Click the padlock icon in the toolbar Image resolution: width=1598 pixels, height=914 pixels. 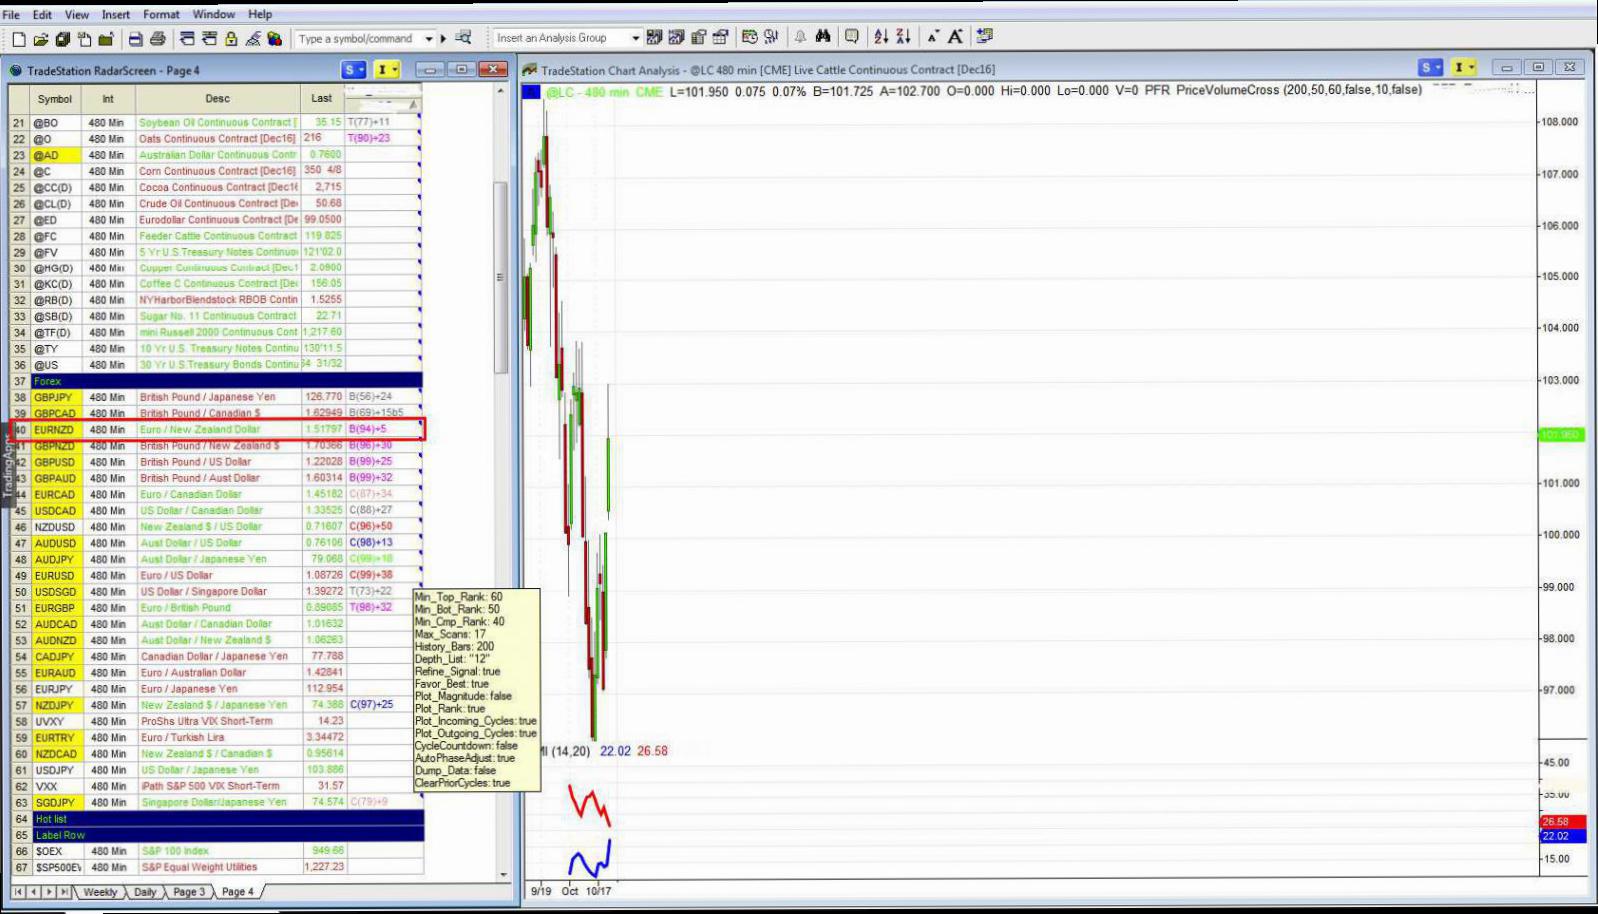[231, 39]
